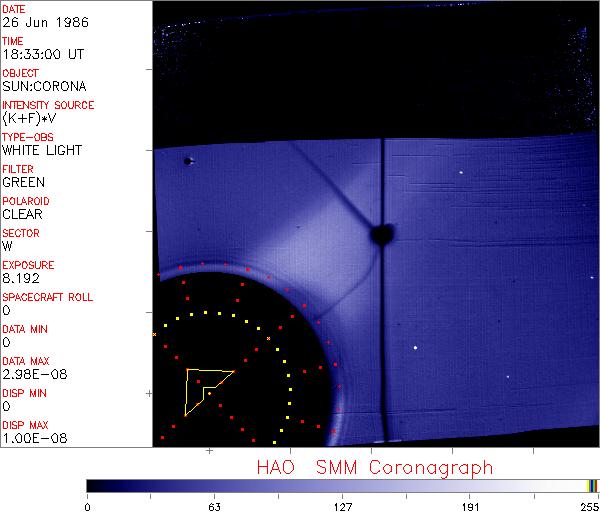Click the colorbar near the 127 mark

point(342,485)
